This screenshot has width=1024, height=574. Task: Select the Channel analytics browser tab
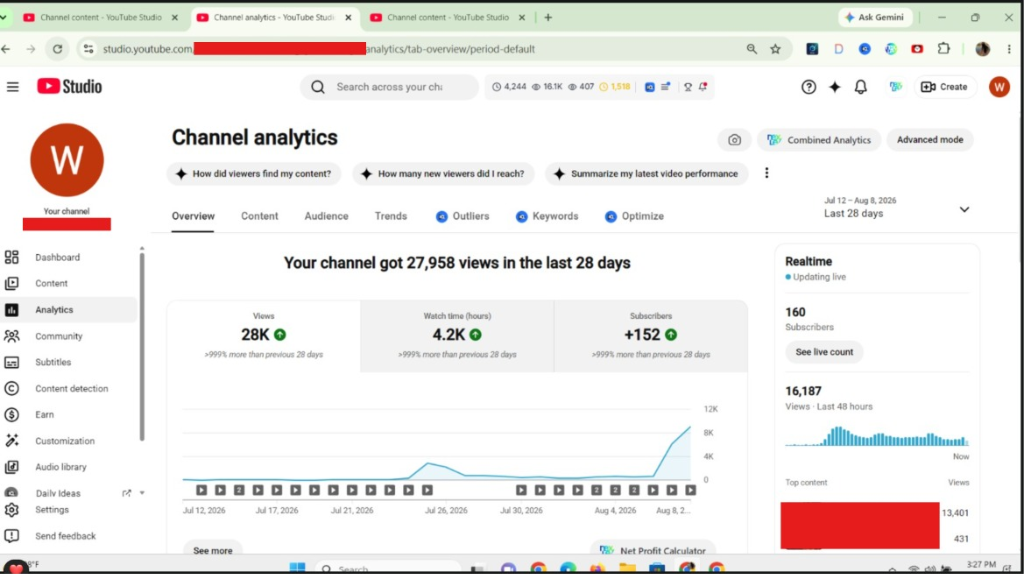tap(274, 18)
